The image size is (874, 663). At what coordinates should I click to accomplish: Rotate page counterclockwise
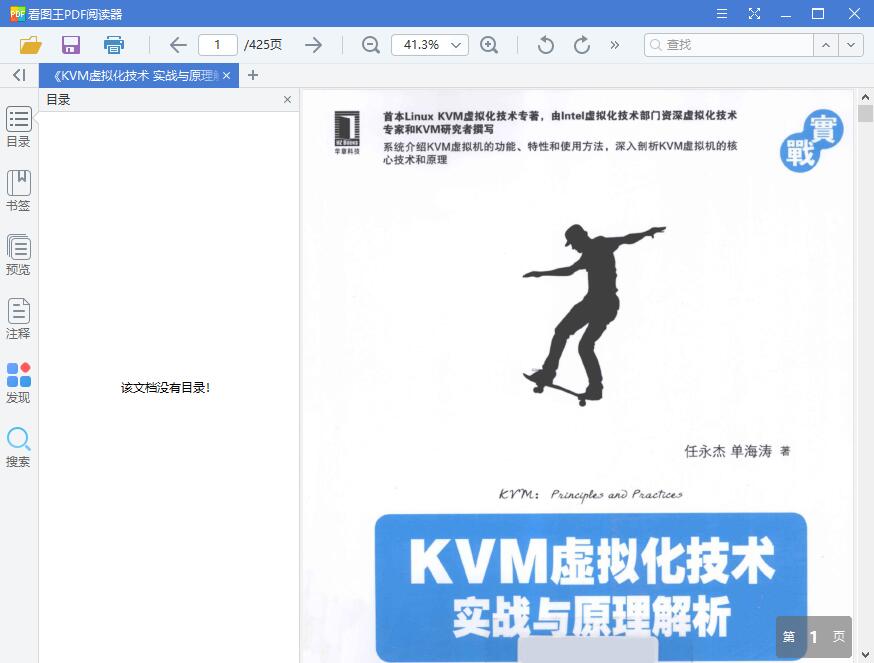(x=546, y=45)
